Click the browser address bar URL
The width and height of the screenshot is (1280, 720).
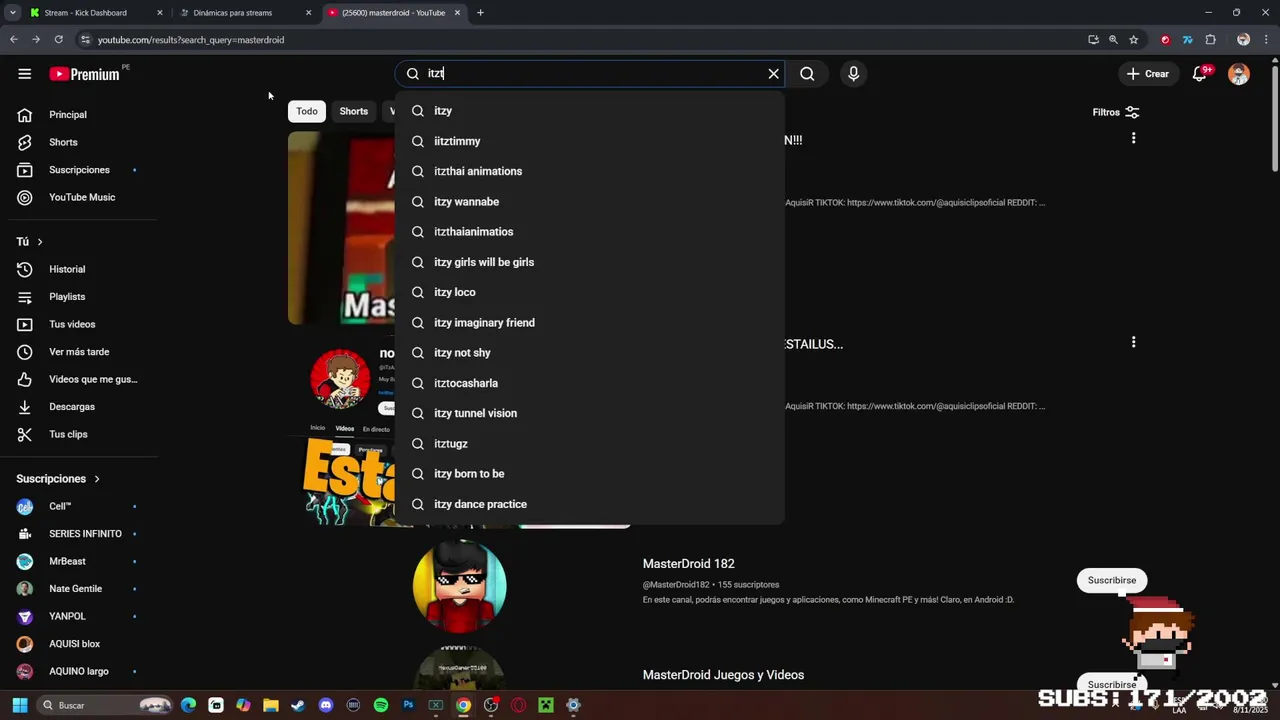pos(191,40)
